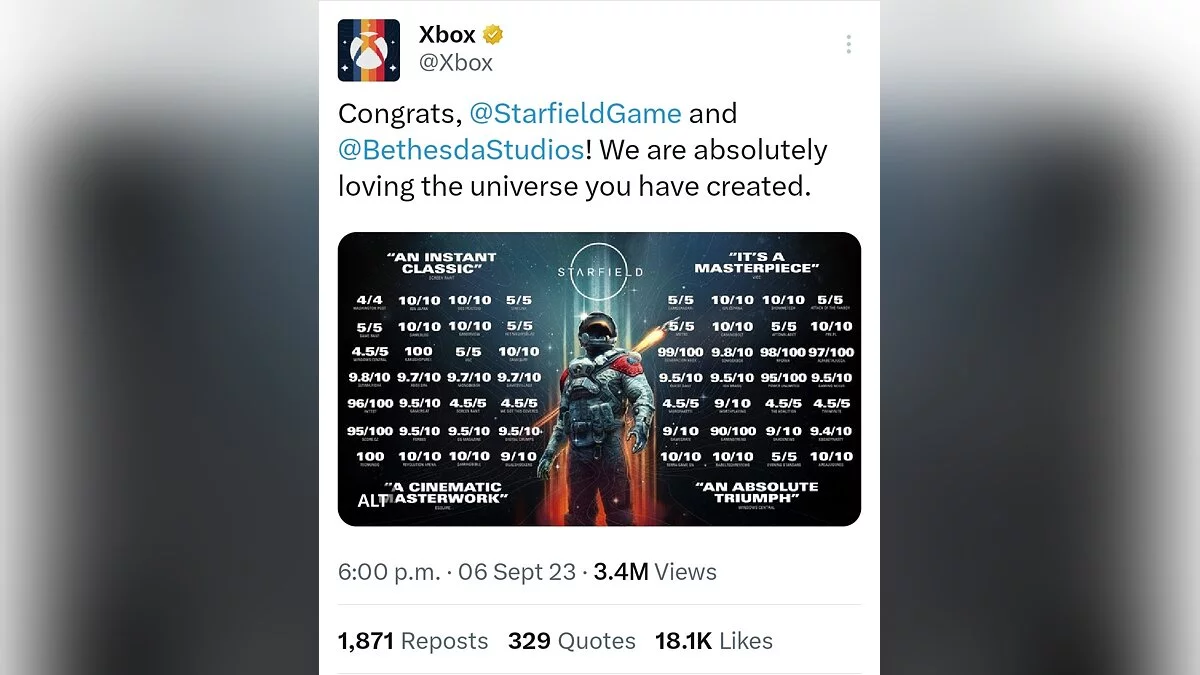Screen dimensions: 1200x675
Task: Click the gold verified badge next to Xbox
Action: pyautogui.click(x=493, y=35)
